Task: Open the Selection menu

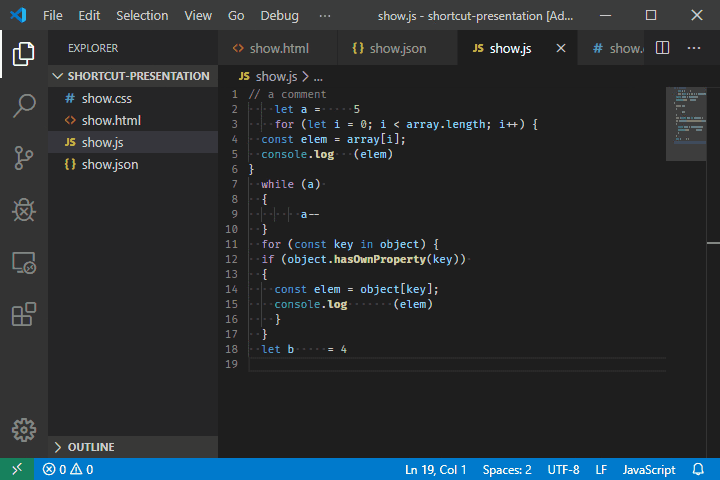Action: (x=142, y=16)
